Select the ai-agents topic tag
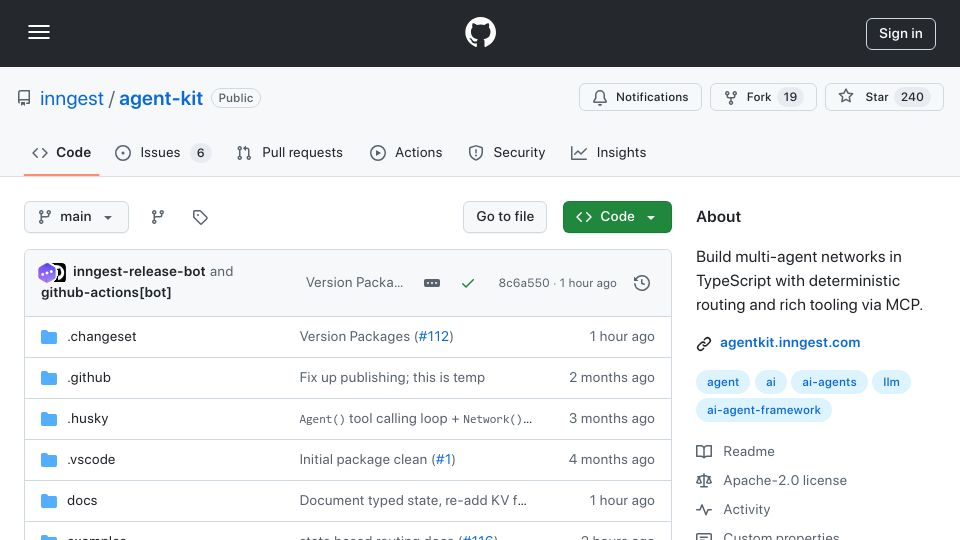 point(829,382)
